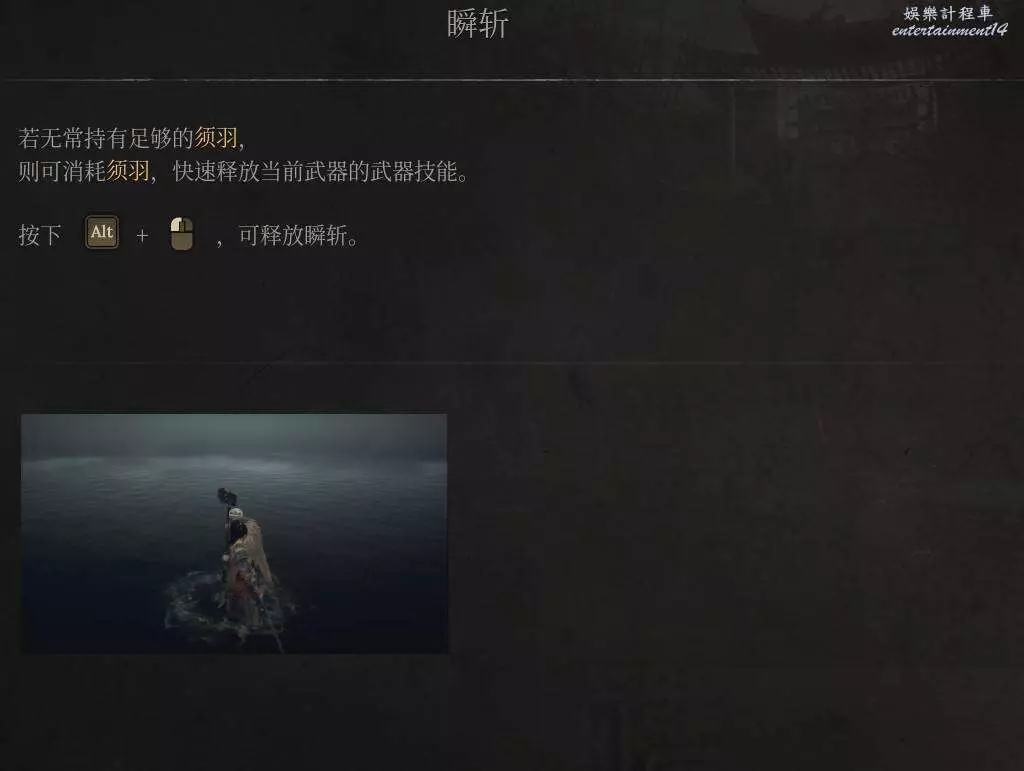Click the 娱樂計程車 watermark text
This screenshot has width=1024, height=771.
point(948,13)
